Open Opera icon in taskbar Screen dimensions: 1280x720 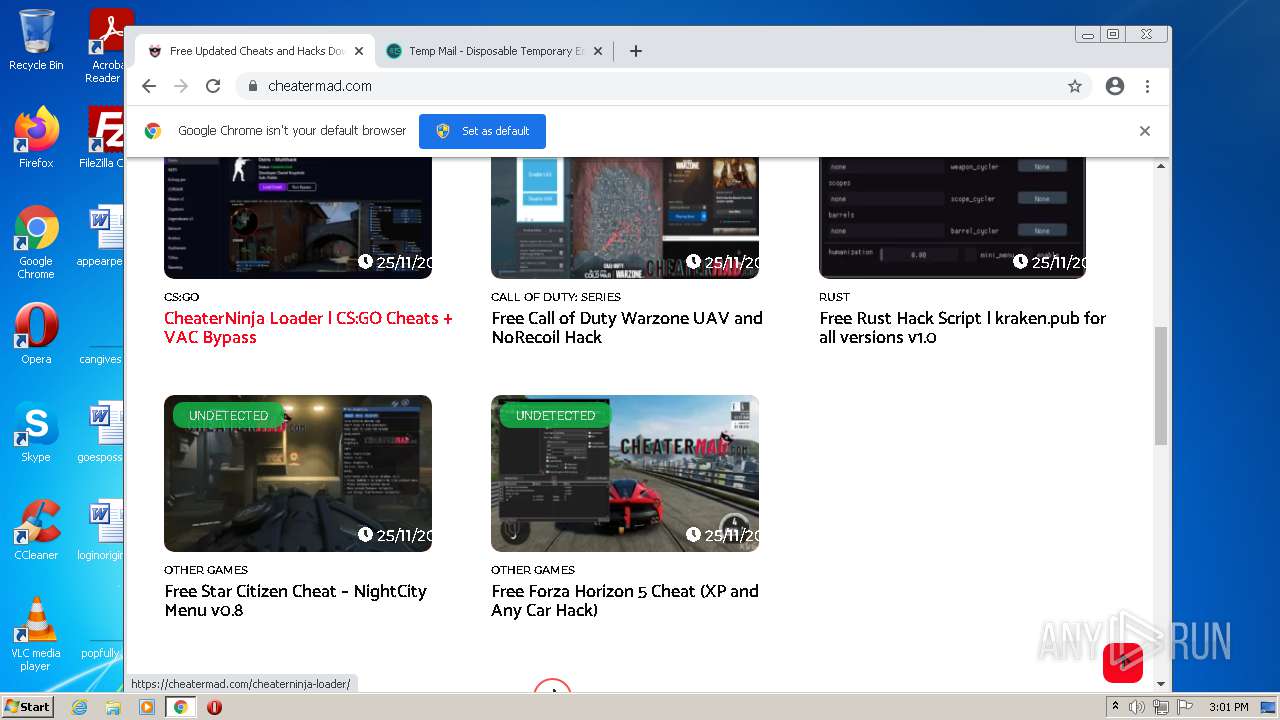coord(214,707)
